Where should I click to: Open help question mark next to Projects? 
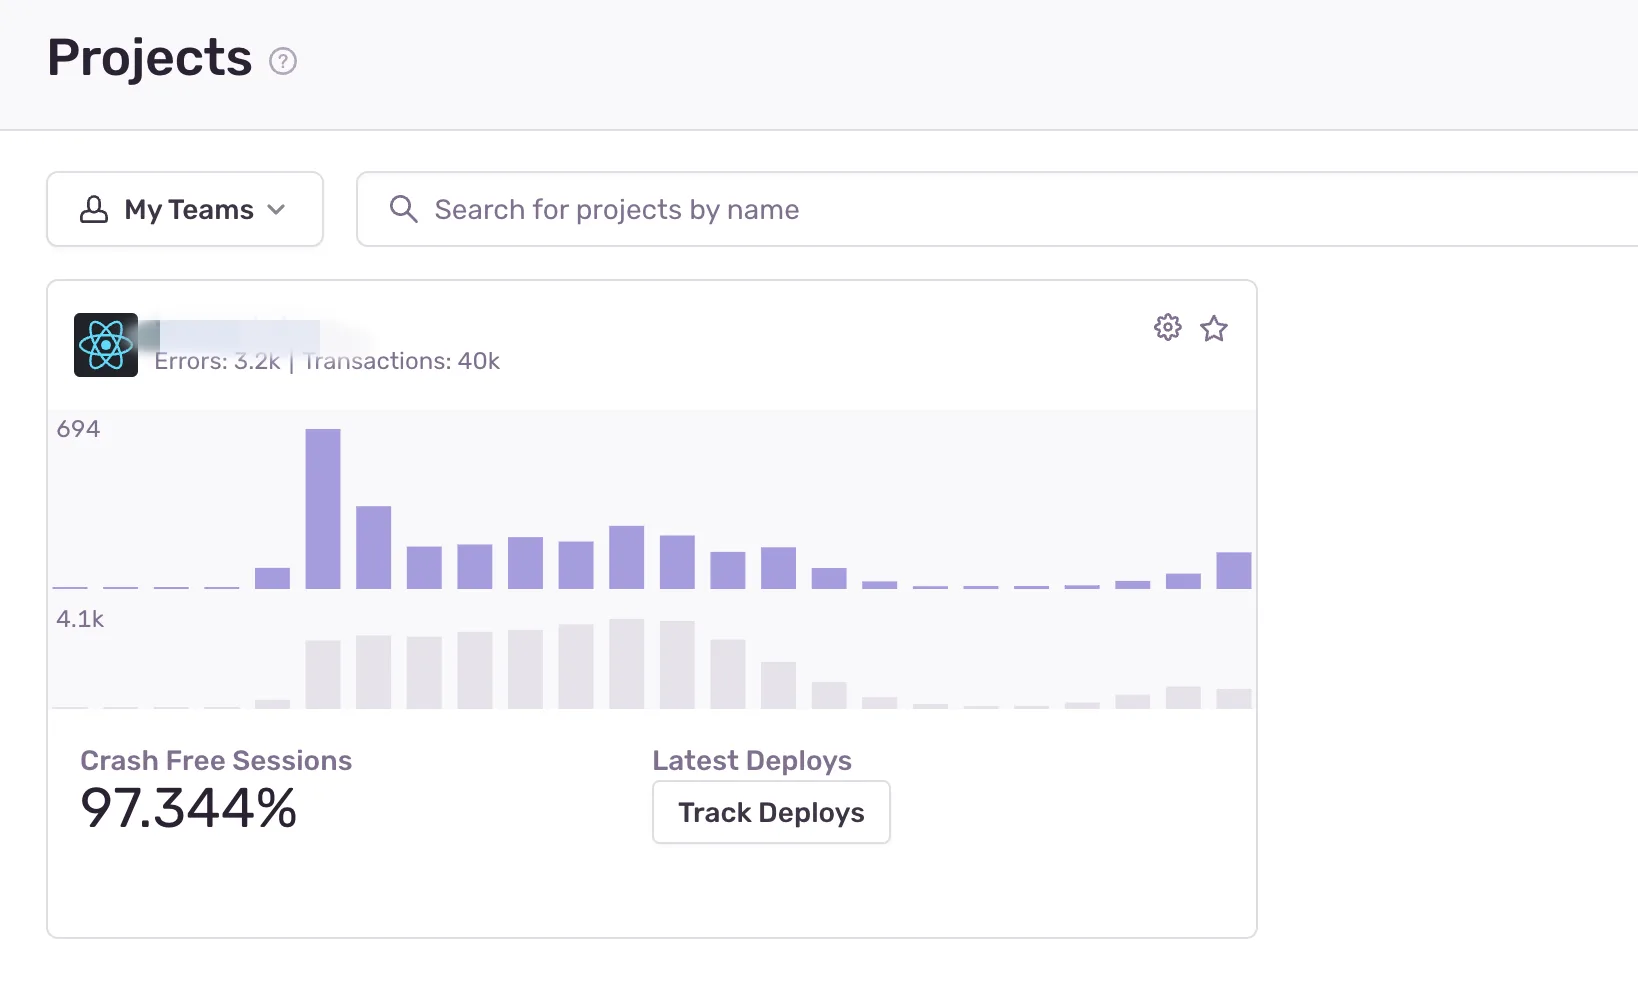[x=283, y=61]
